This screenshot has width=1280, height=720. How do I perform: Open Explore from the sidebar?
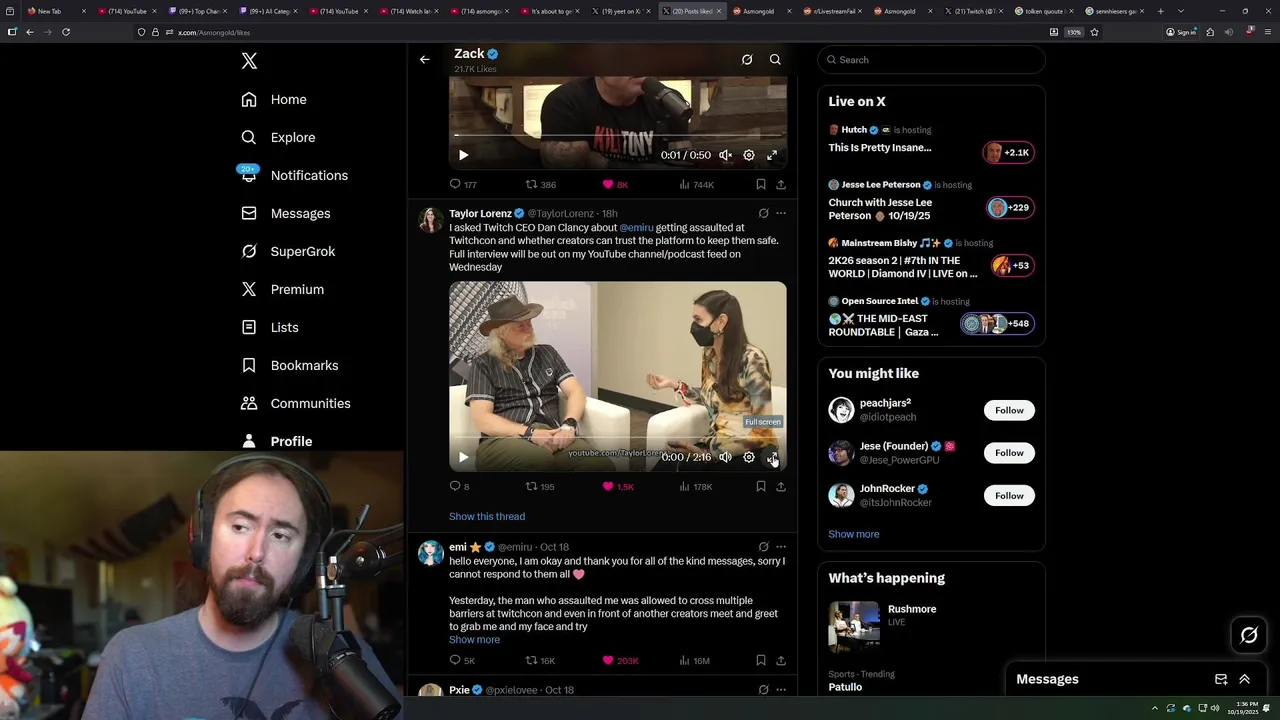[278, 137]
